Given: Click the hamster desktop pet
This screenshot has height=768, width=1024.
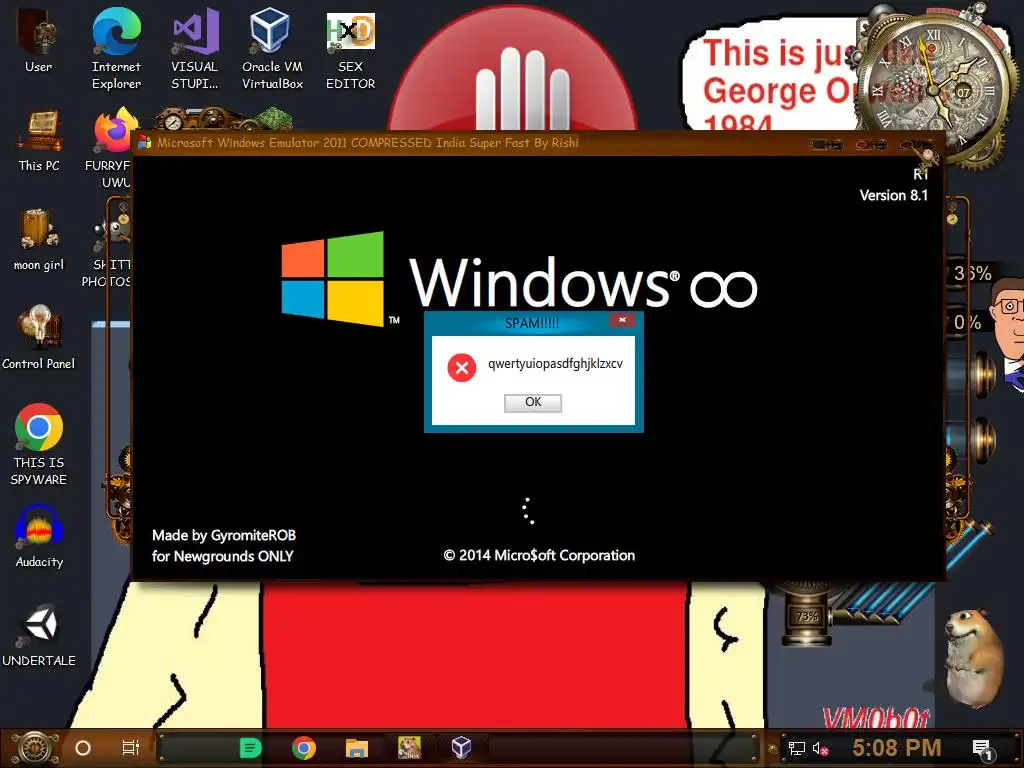Looking at the screenshot, I should 973,658.
